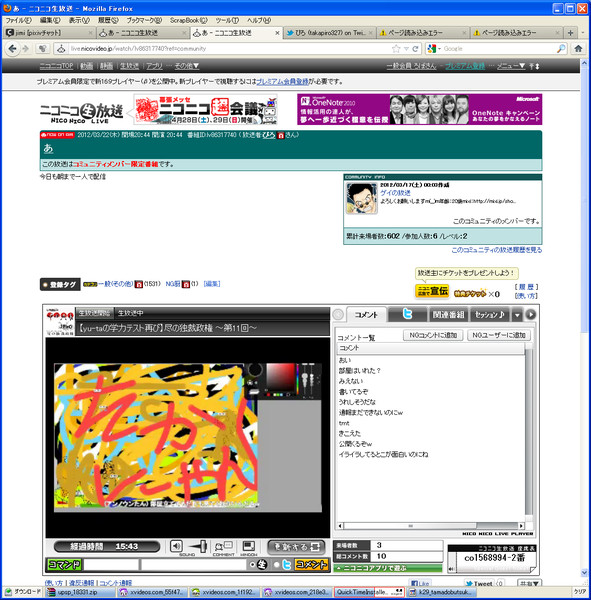
Task: Click the Tweet button below the player
Action: 479,583
